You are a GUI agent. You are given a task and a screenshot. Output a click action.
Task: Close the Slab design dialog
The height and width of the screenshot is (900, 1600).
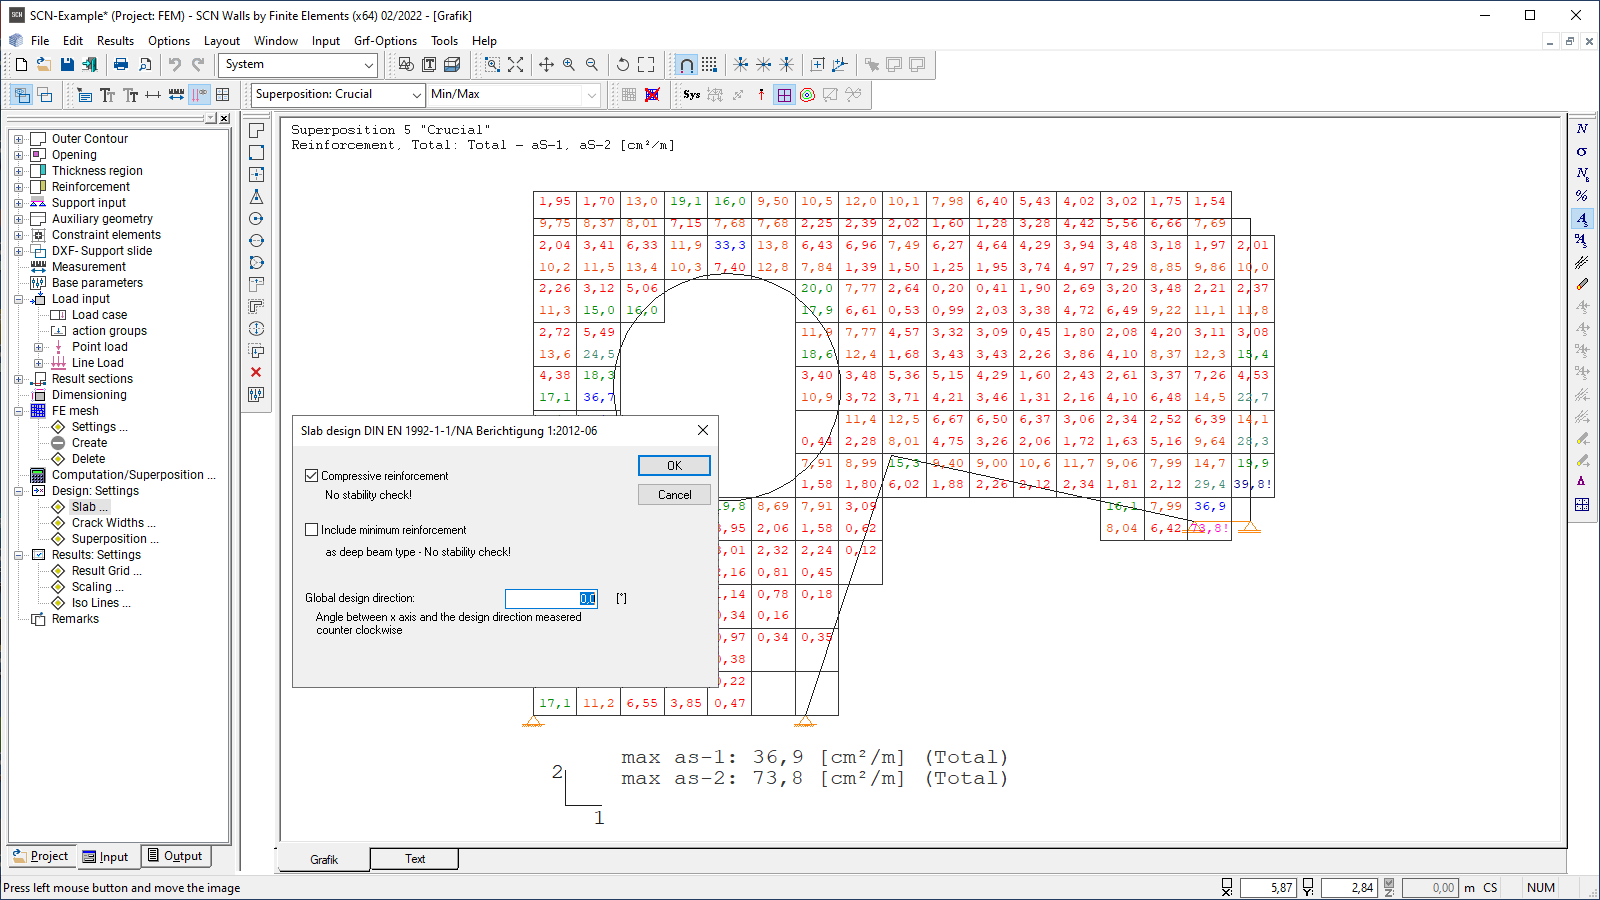(703, 430)
